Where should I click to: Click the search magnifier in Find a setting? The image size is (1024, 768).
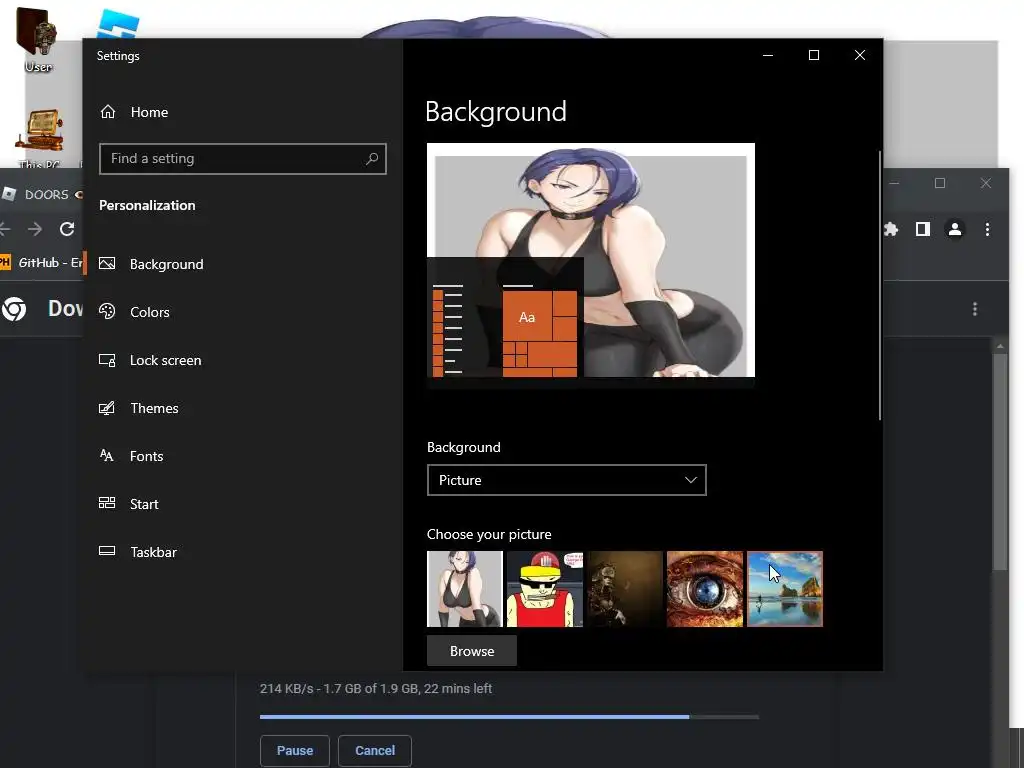(372, 159)
